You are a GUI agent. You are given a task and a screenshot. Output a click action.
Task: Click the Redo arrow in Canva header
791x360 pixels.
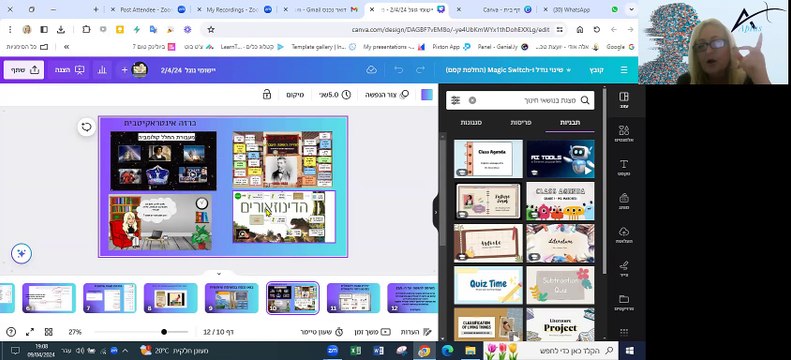(420, 70)
